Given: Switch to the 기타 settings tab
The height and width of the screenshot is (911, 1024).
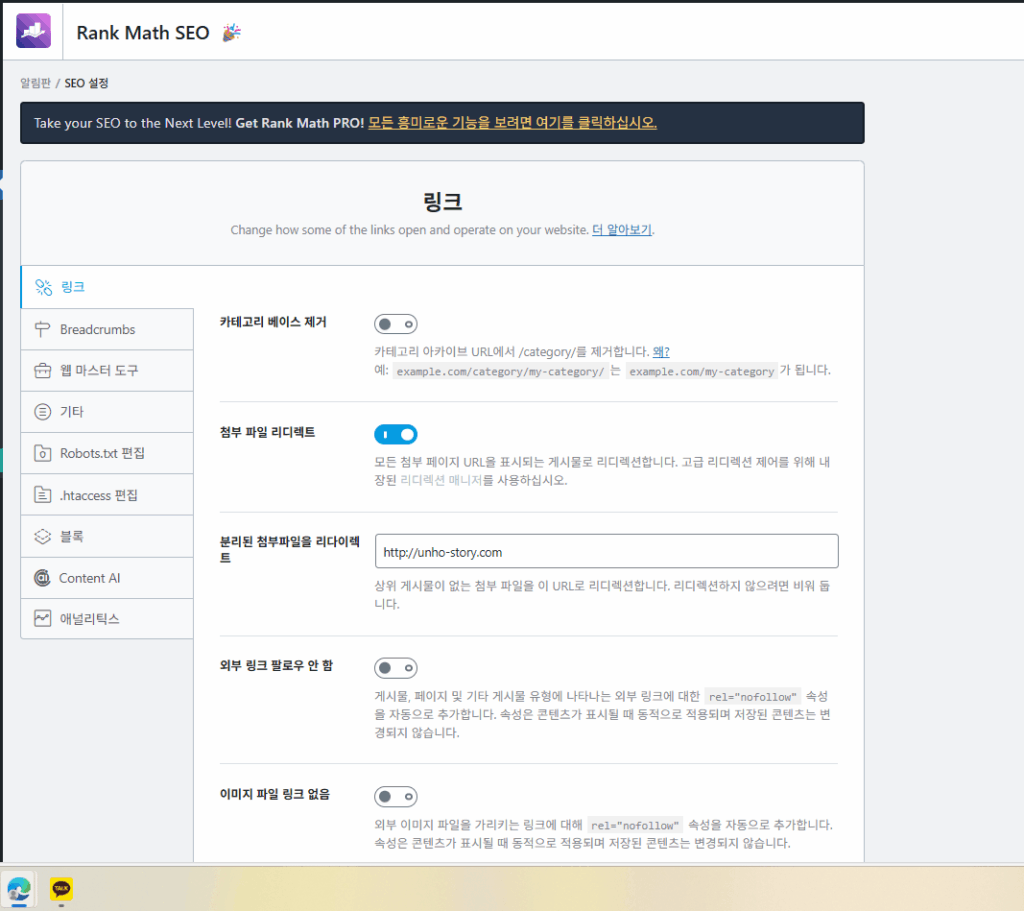Looking at the screenshot, I should (71, 411).
